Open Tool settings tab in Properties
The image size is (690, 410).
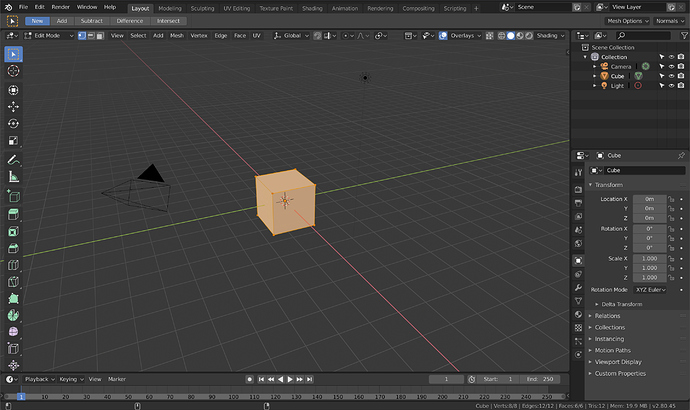(578, 172)
